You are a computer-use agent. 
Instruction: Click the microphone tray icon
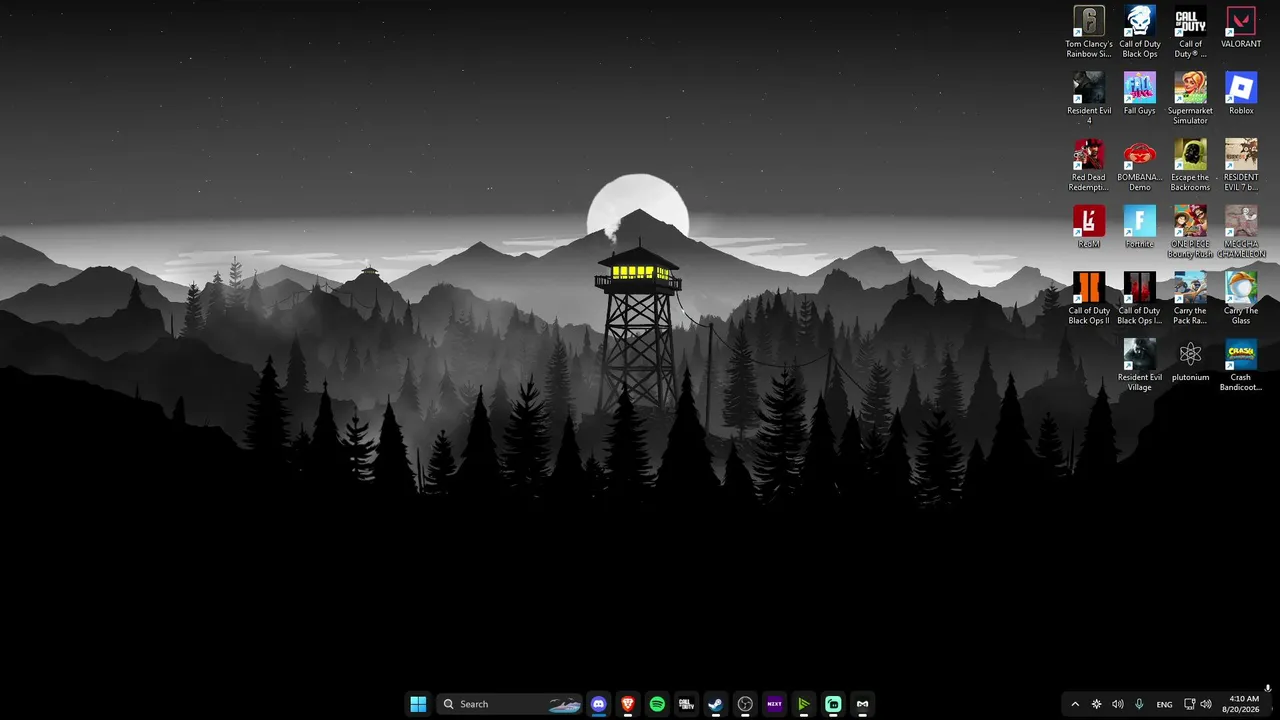pos(1139,704)
